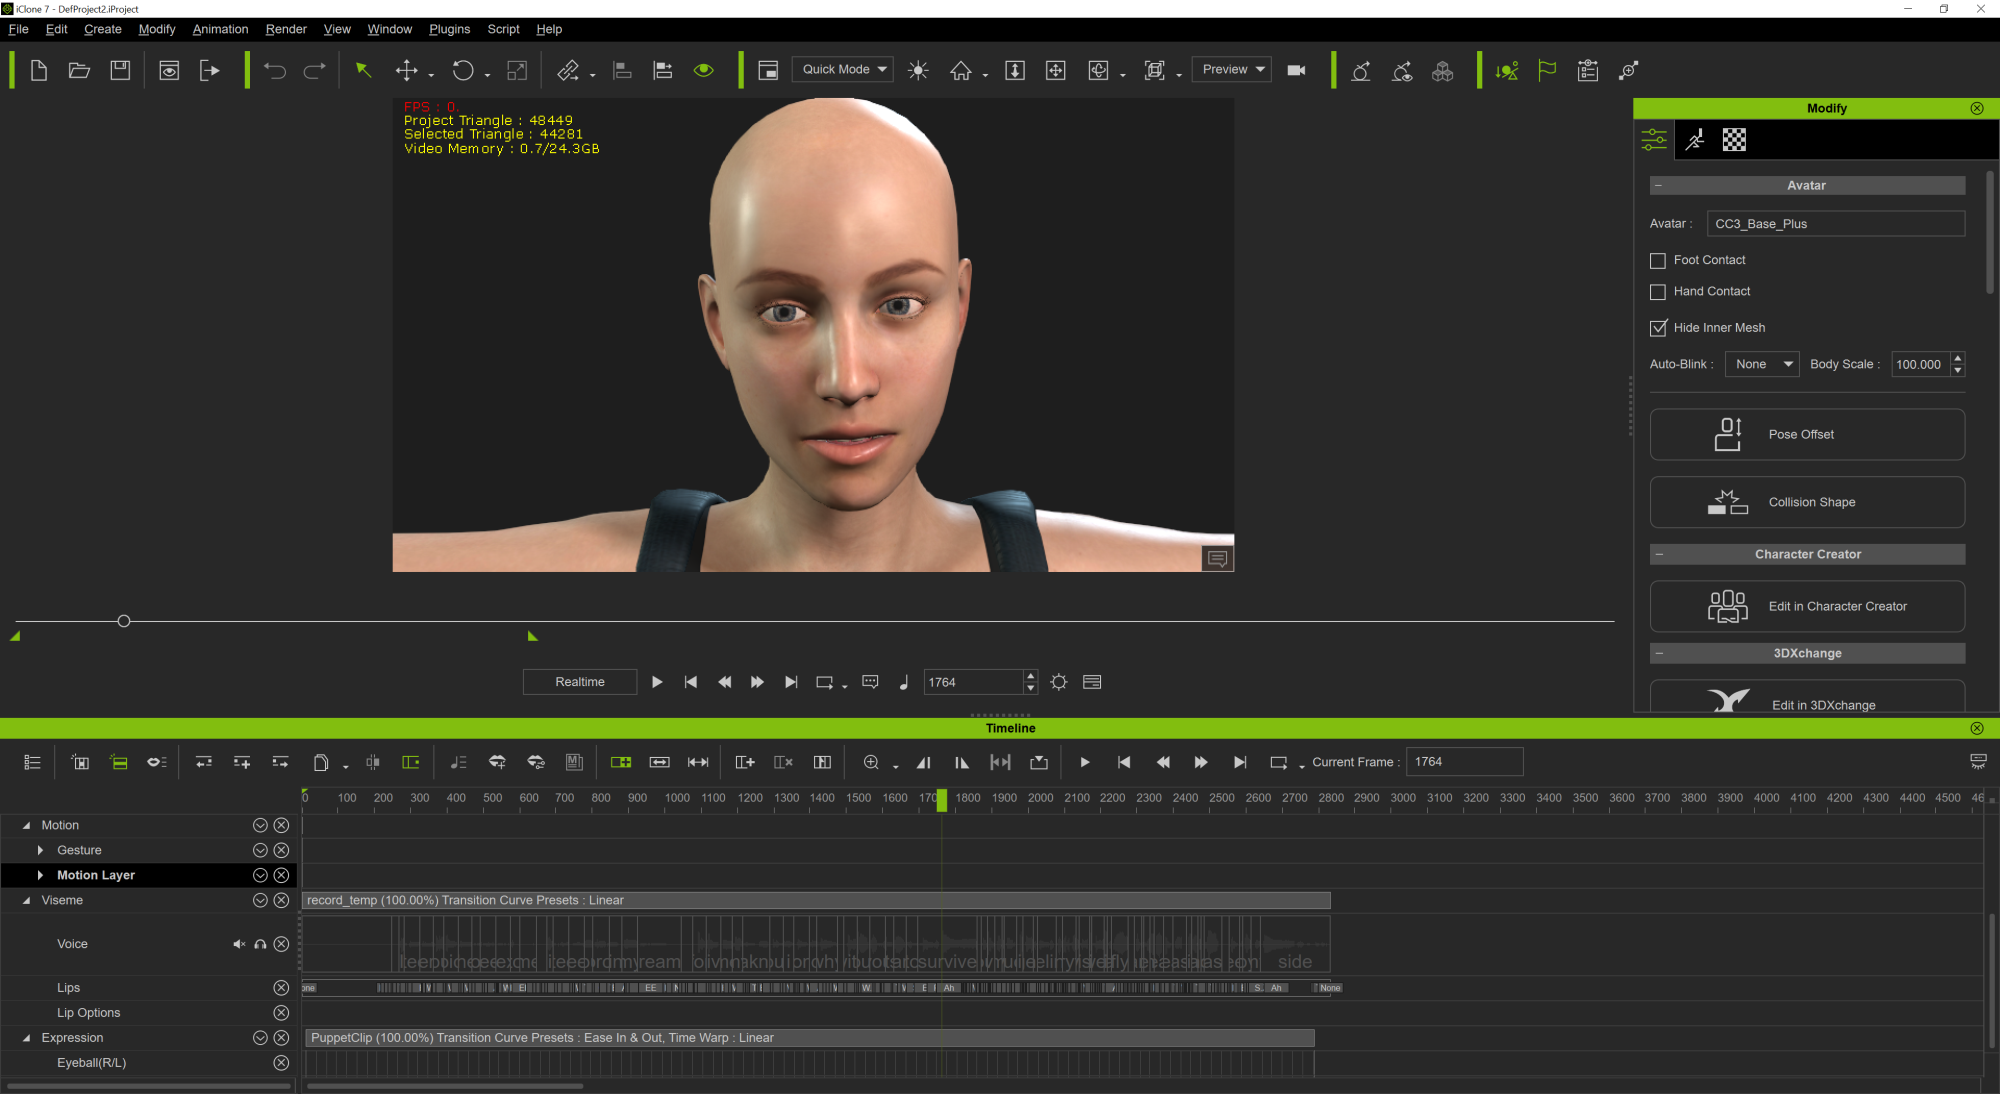Image resolution: width=2000 pixels, height=1094 pixels.
Task: Click the green timeline playhead marker
Action: coord(942,800)
